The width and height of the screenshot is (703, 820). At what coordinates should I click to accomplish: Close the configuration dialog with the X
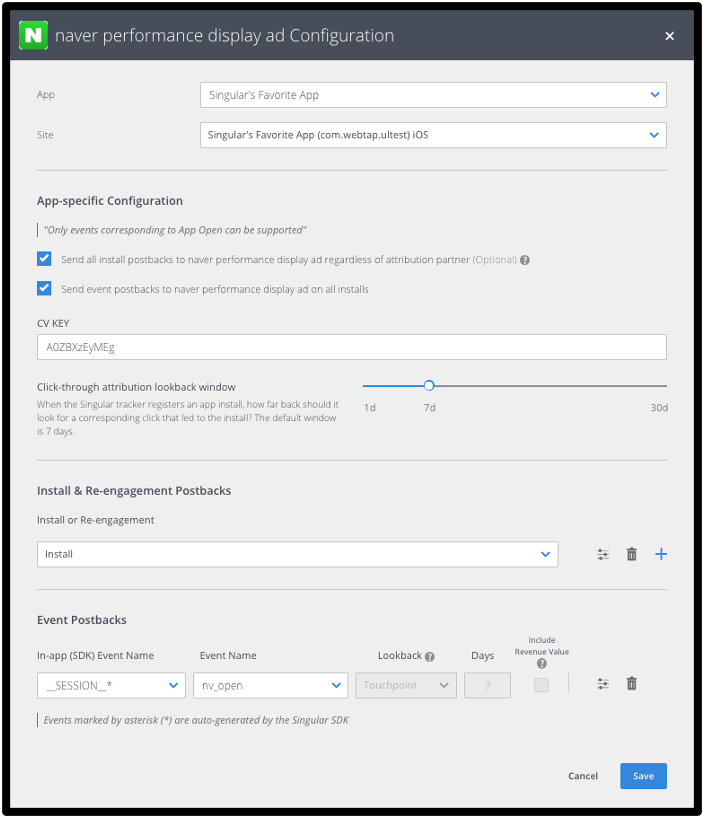(669, 36)
